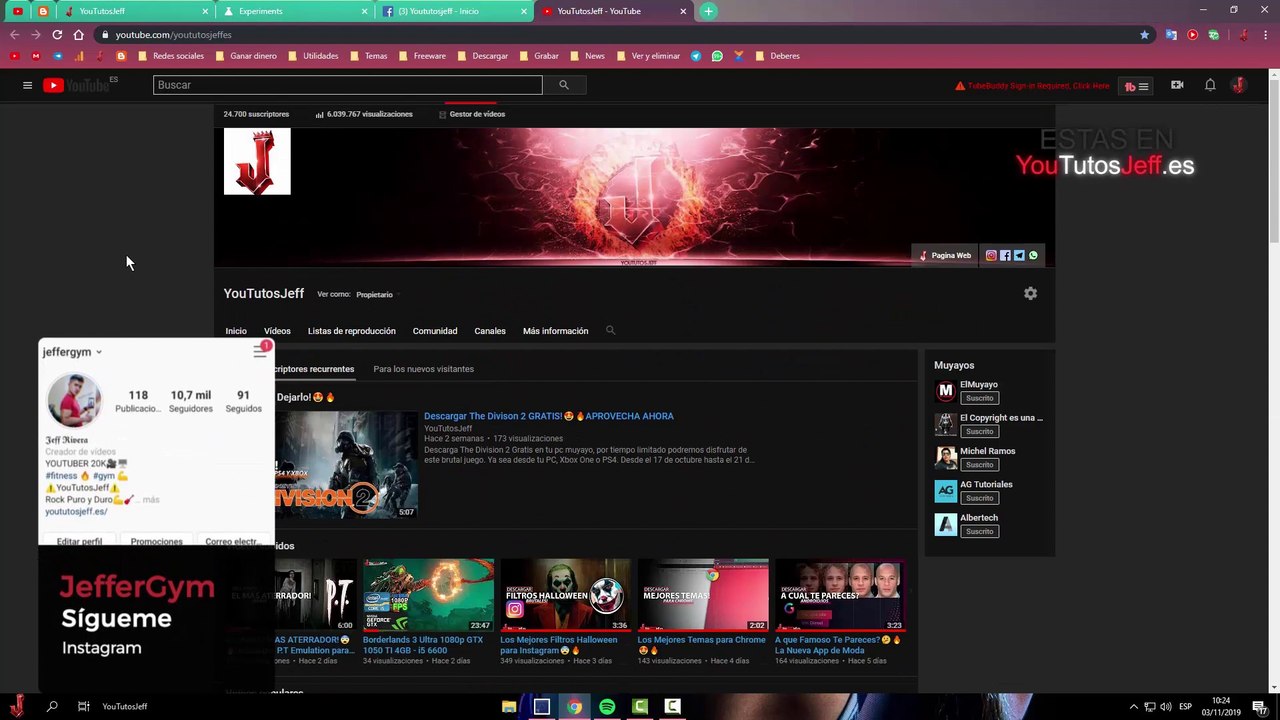Open the Telegram bookmark icon
Image resolution: width=1280 pixels, height=720 pixels.
[x=696, y=56]
